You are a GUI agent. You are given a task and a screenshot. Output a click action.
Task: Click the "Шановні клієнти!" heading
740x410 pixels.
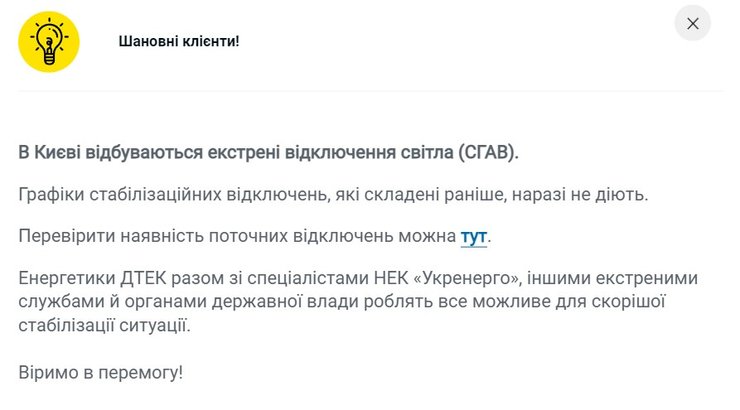[179, 42]
